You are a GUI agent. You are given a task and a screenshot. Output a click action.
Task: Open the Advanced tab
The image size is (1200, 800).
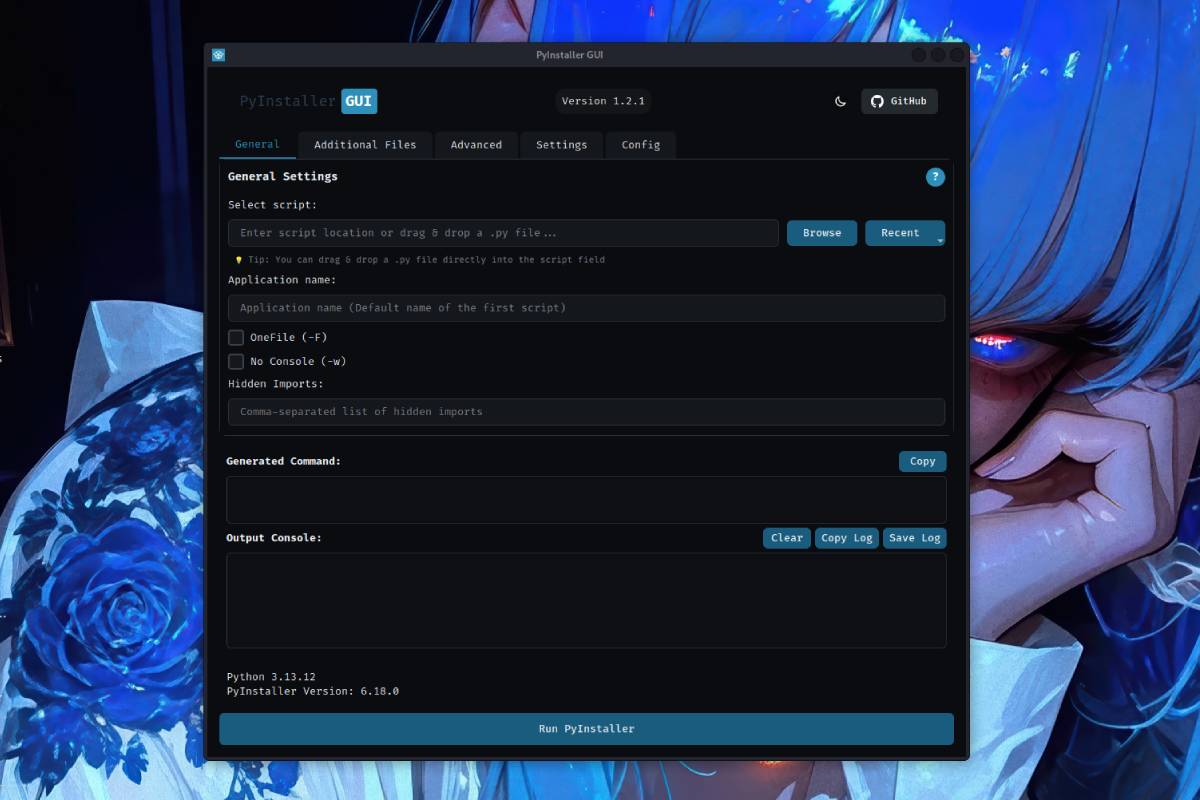tap(476, 145)
